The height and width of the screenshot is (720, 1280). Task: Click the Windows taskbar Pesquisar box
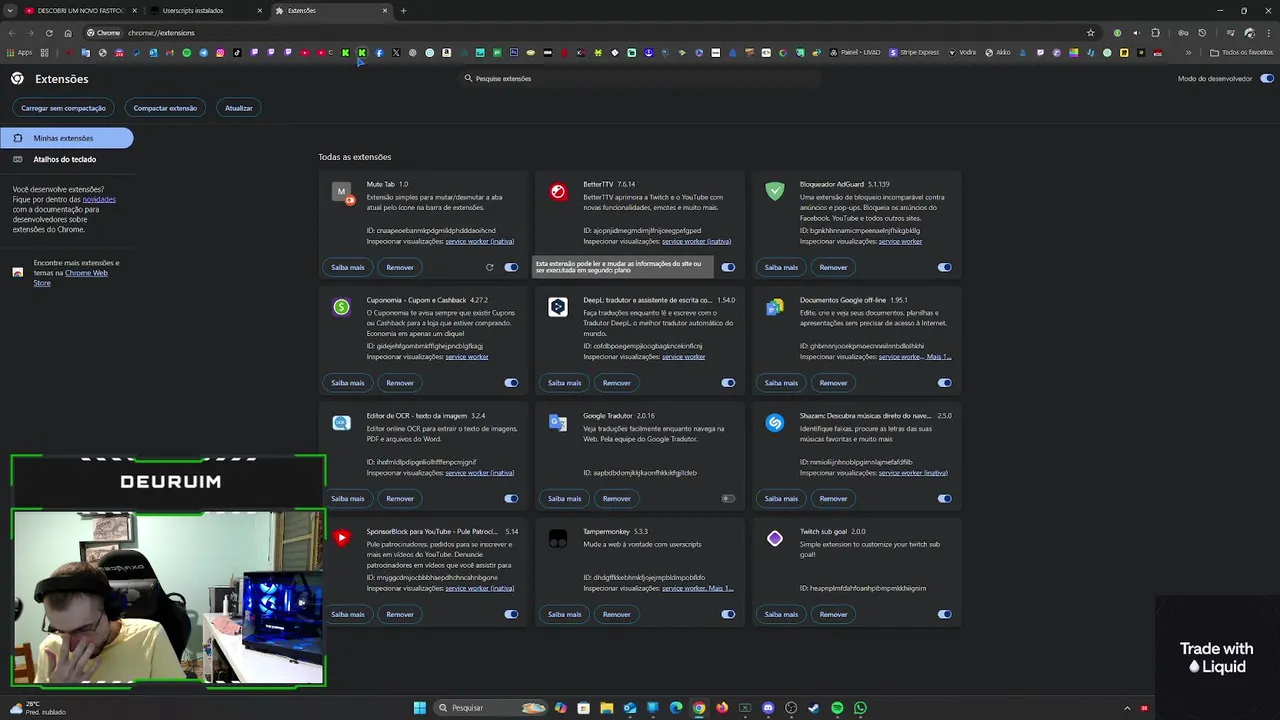pyautogui.click(x=491, y=708)
